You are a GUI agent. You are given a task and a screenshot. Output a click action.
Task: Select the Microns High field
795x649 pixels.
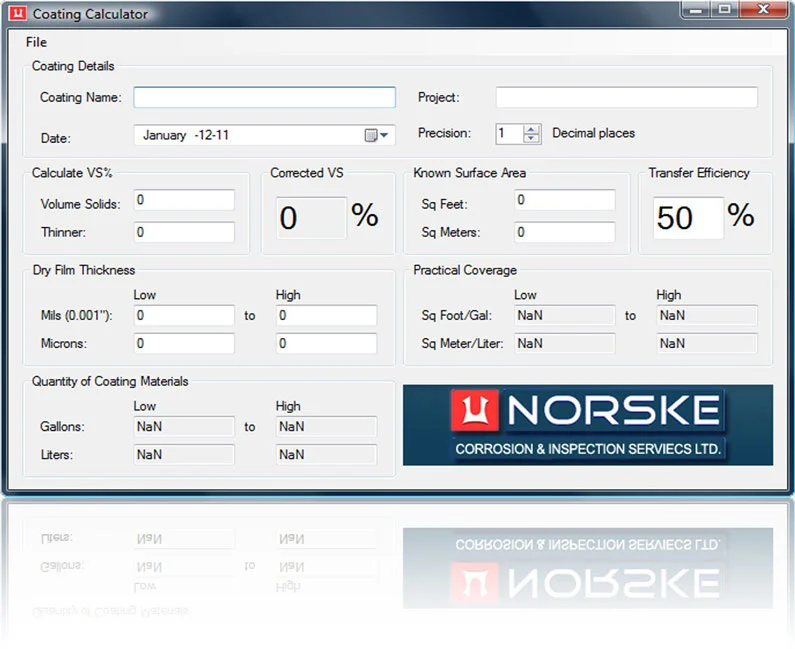tap(326, 344)
